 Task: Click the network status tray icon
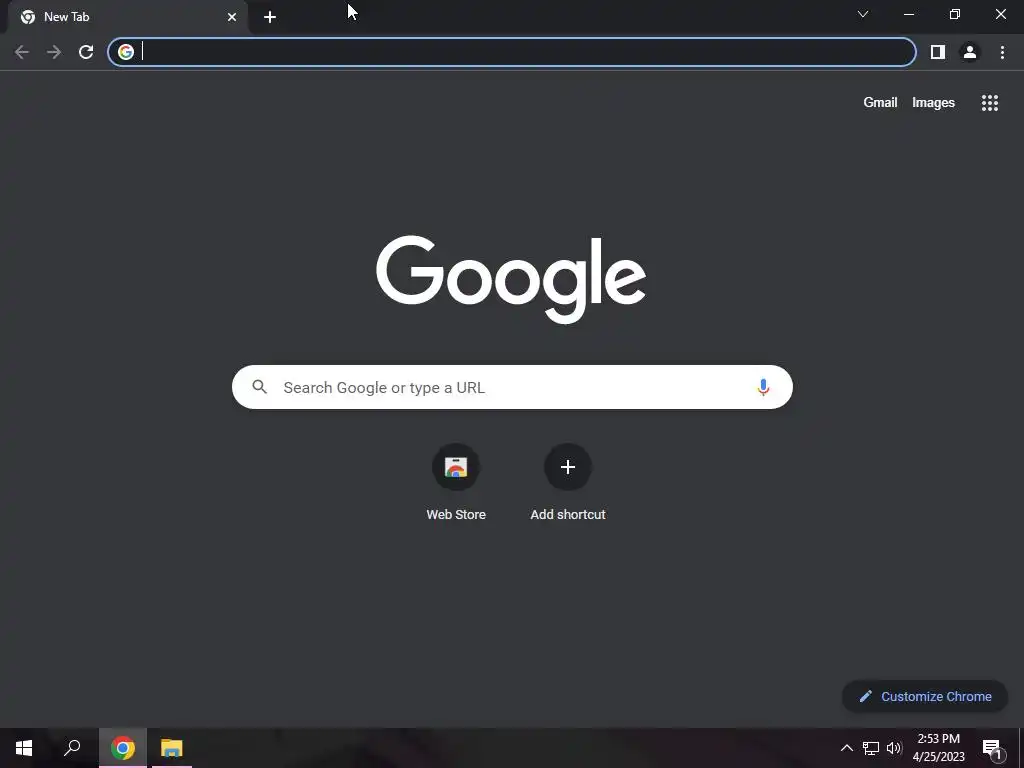click(871, 748)
